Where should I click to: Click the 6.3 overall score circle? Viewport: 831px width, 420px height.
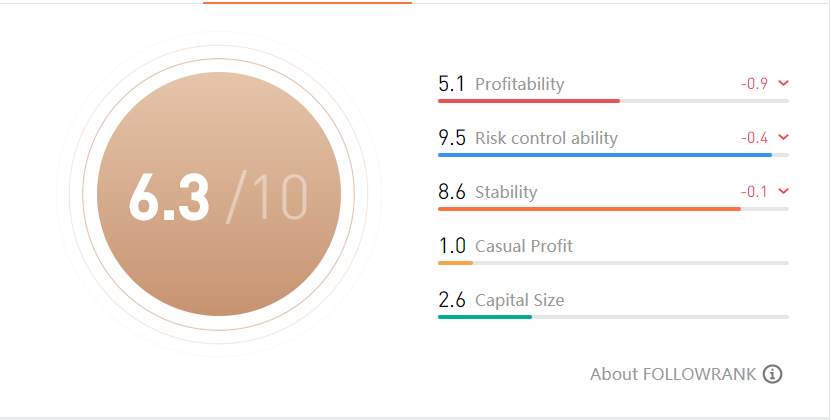click(x=219, y=194)
